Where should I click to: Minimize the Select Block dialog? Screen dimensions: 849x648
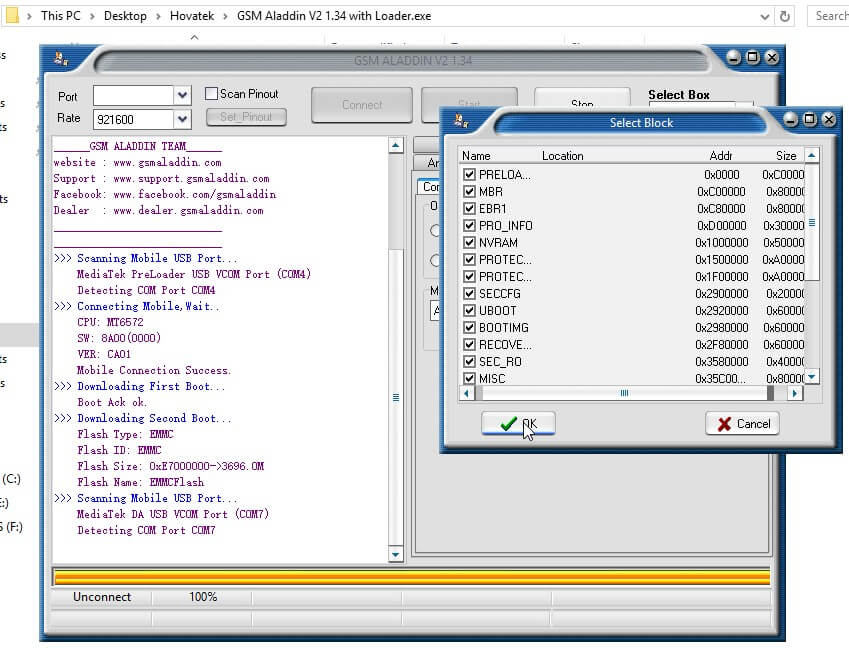coord(791,119)
